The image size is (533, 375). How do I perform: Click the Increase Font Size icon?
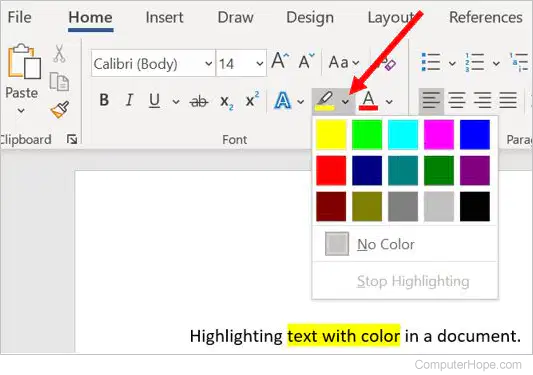pyautogui.click(x=280, y=61)
